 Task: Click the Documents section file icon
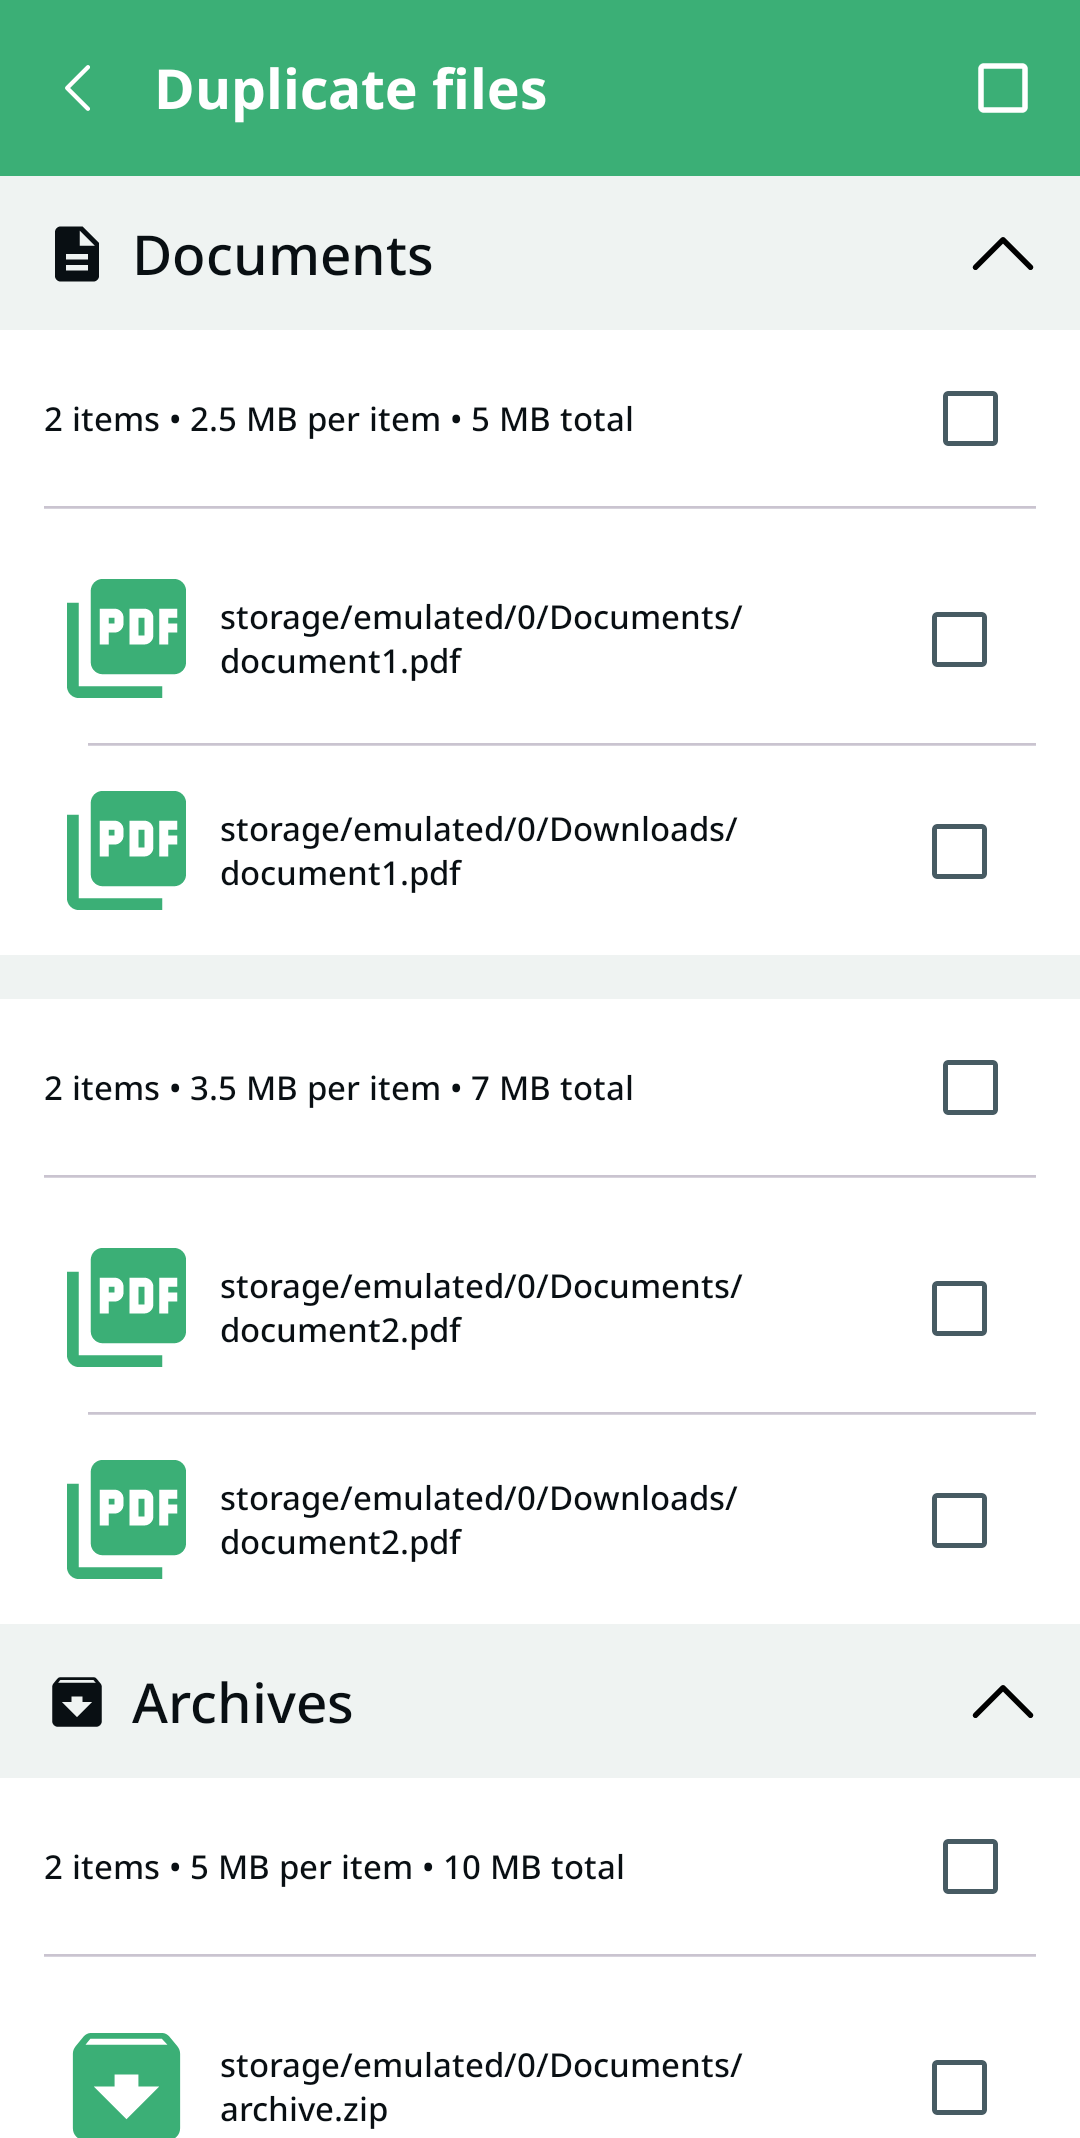[x=77, y=255]
